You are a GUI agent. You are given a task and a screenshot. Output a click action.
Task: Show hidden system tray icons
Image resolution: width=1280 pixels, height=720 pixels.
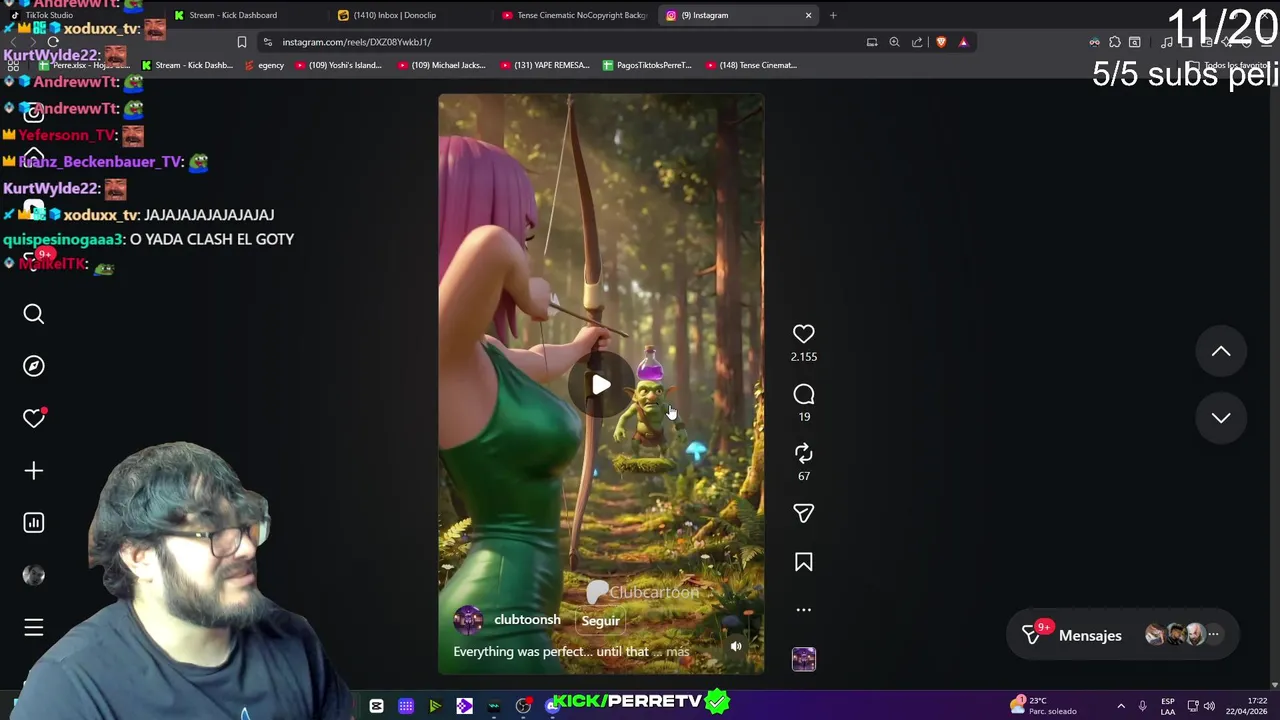1121,706
